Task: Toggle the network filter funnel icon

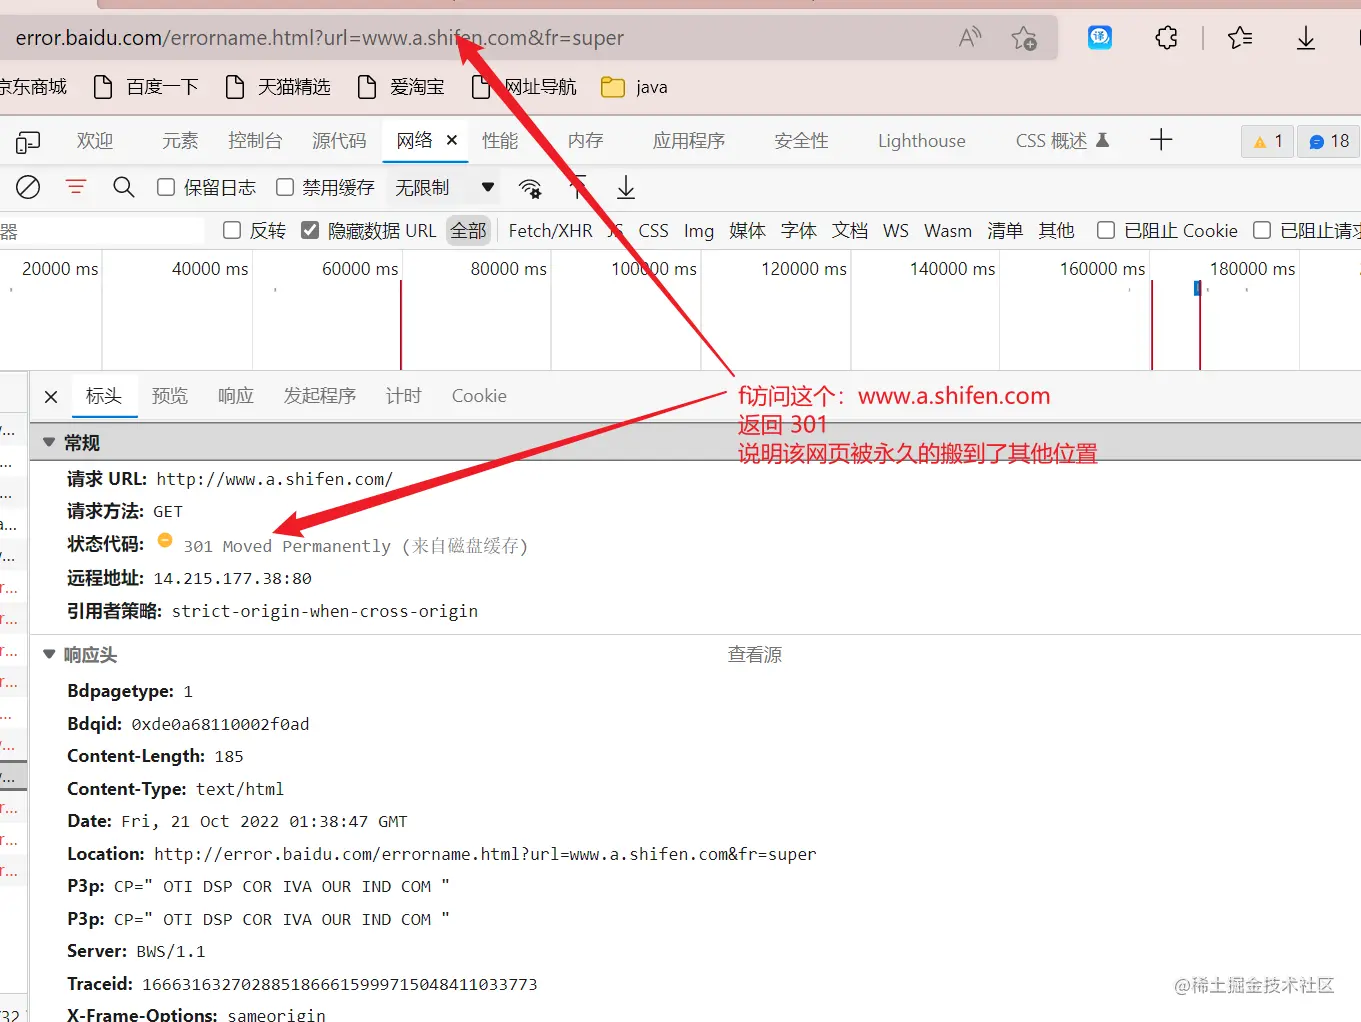Action: point(76,187)
